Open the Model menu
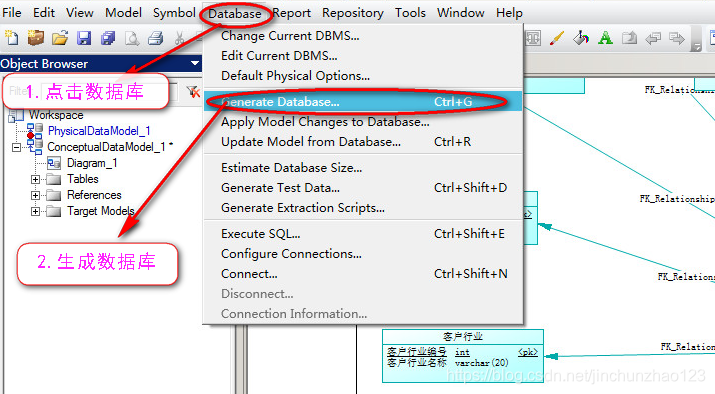 pyautogui.click(x=123, y=13)
